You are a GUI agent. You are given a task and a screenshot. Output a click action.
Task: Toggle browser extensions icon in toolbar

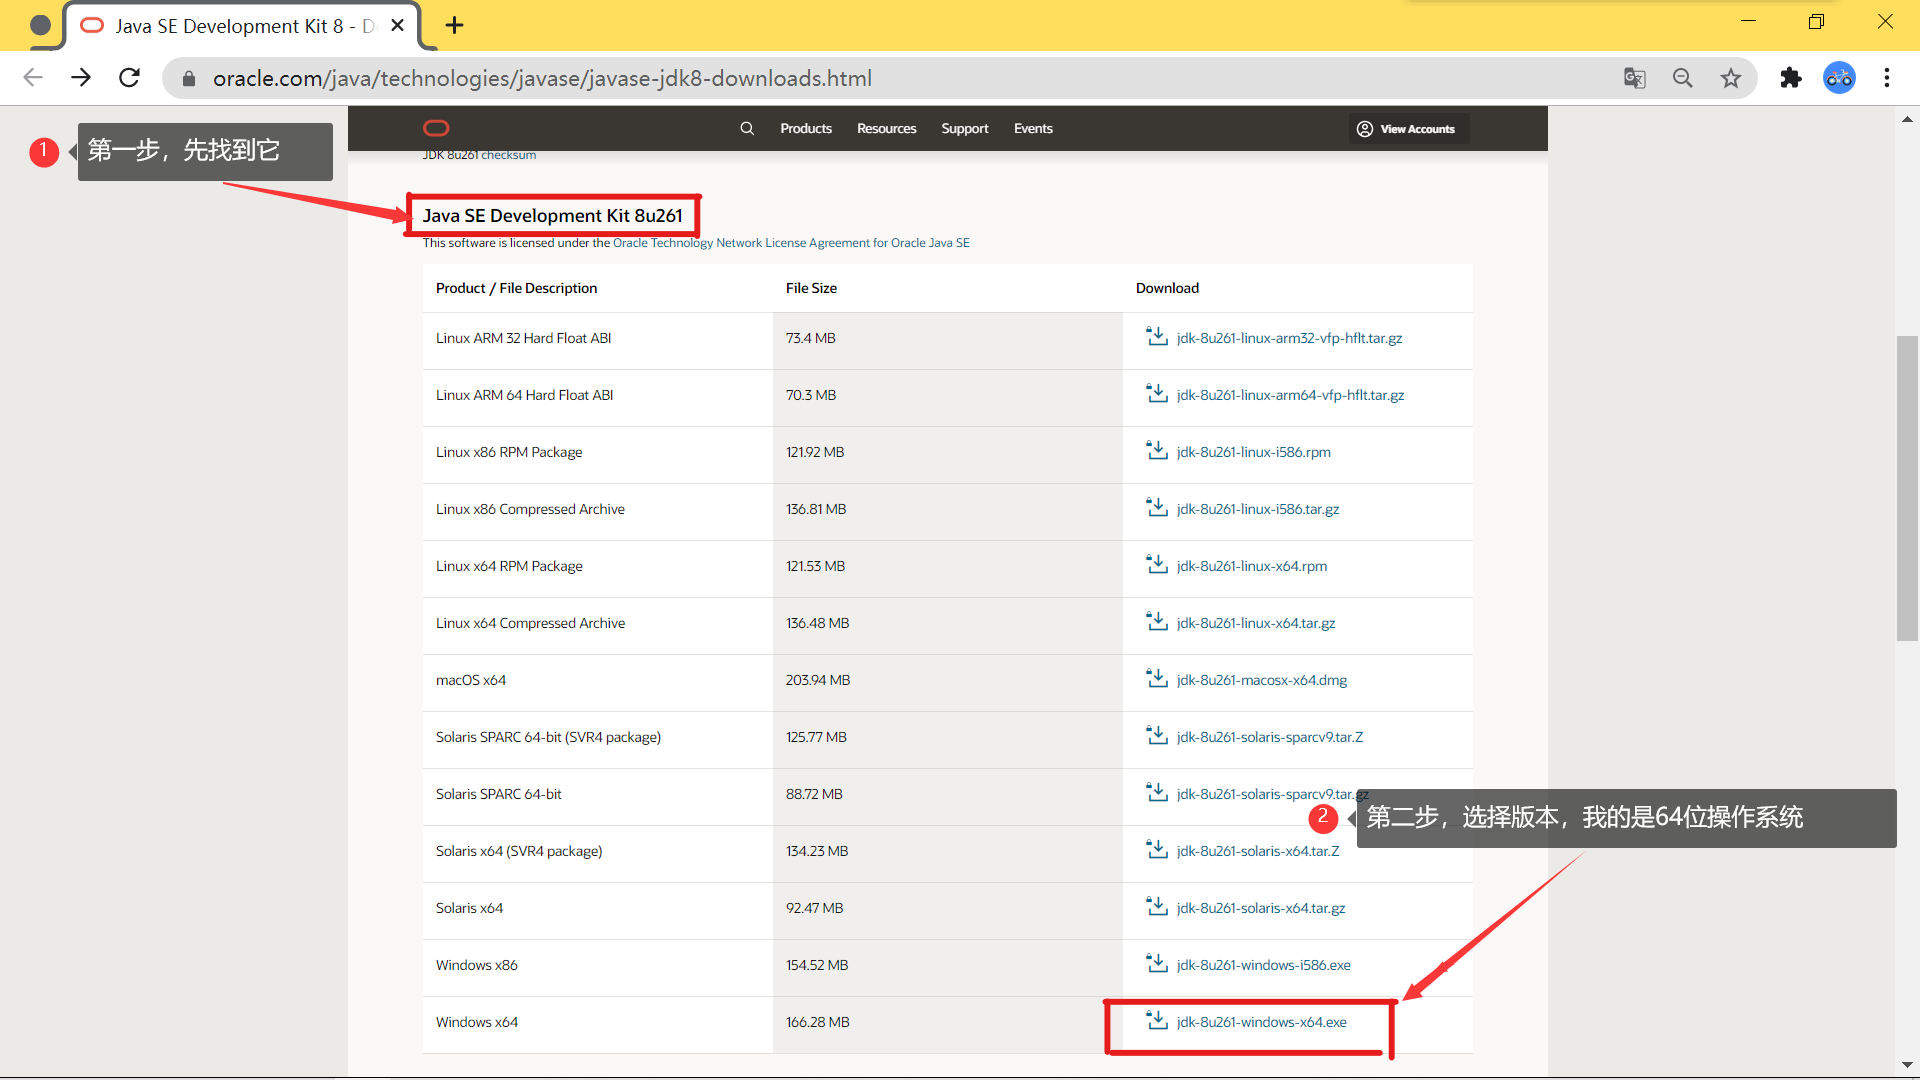(1791, 78)
